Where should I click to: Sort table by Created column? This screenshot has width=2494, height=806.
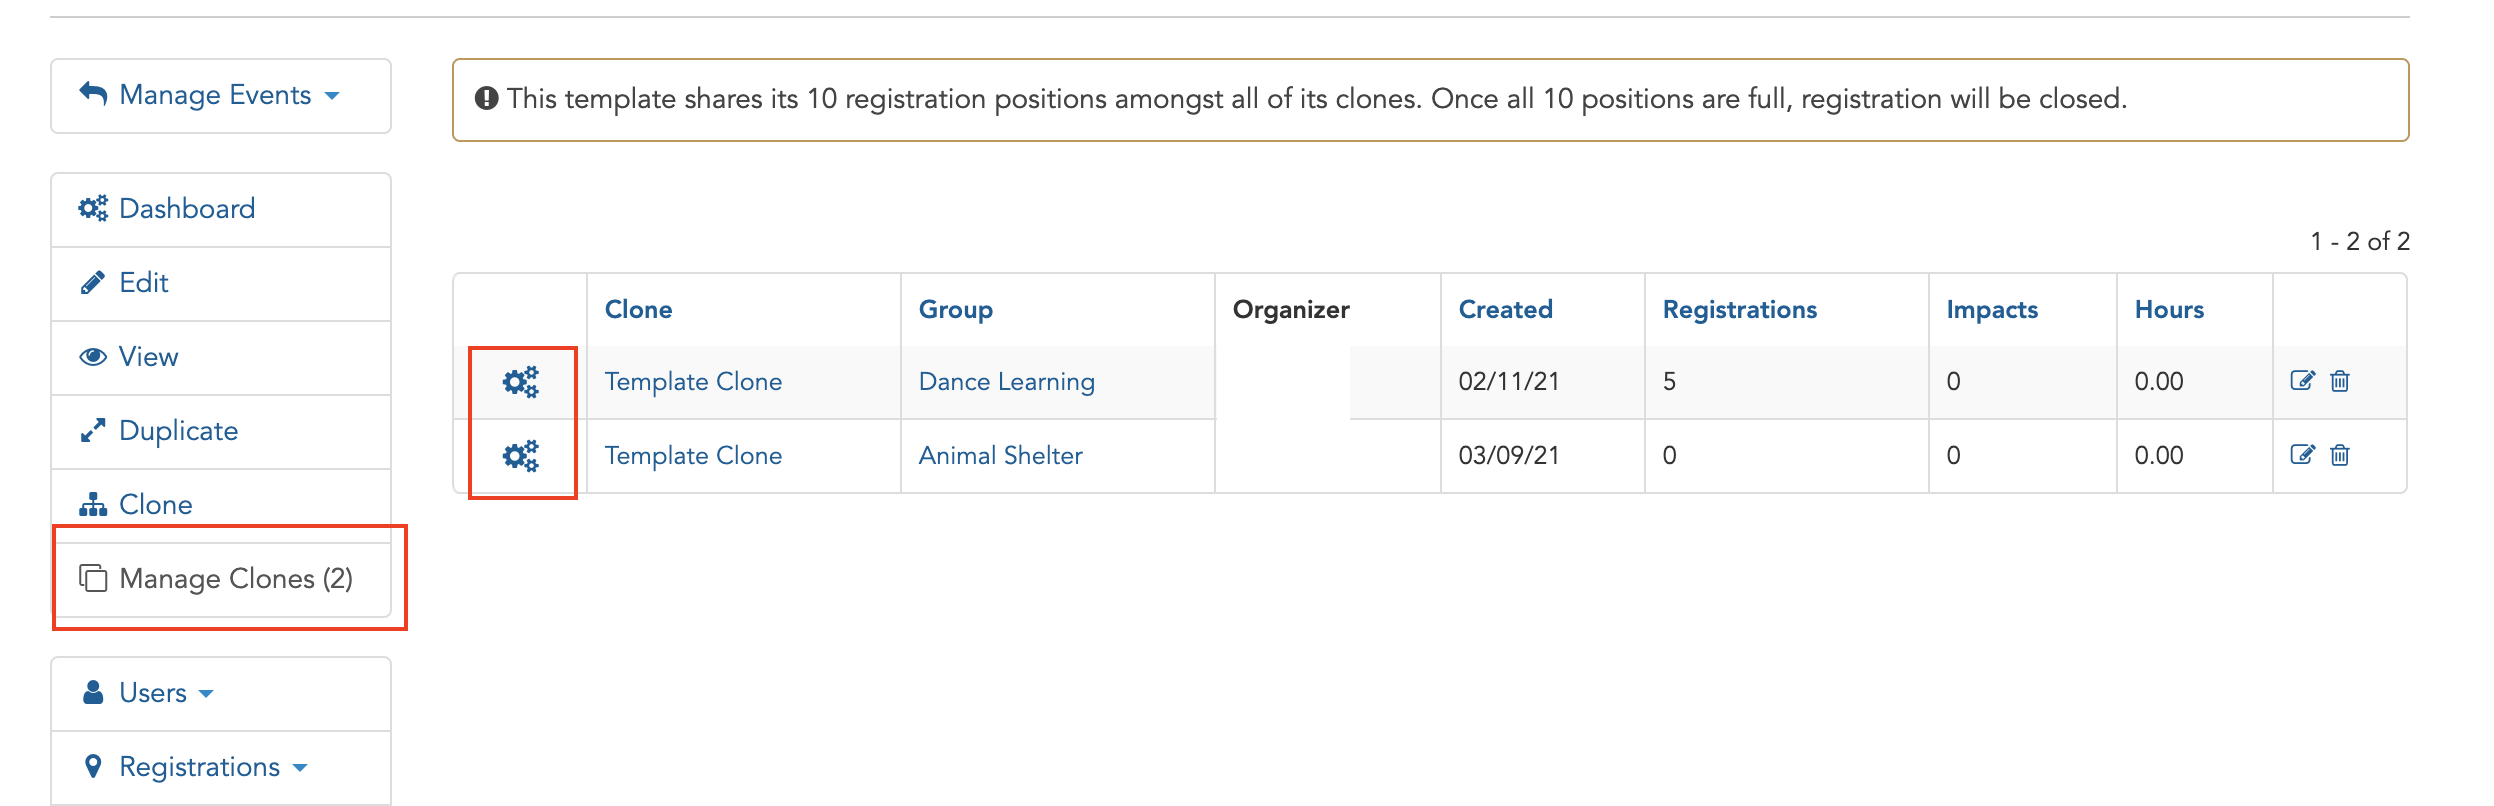(1505, 310)
